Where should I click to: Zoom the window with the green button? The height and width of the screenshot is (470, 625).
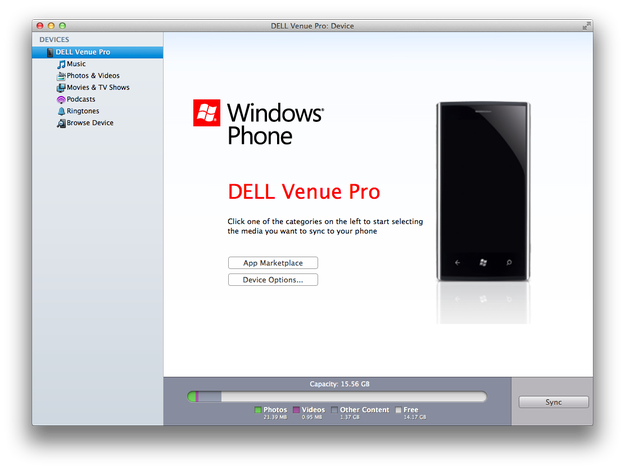(x=63, y=26)
